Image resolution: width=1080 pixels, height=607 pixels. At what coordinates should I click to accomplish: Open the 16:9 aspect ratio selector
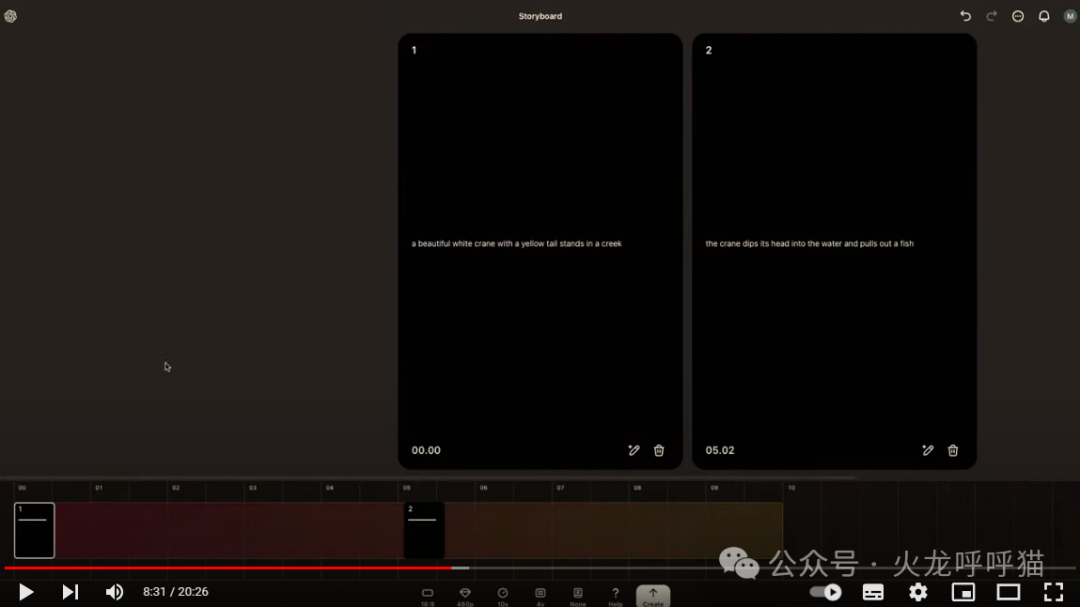[x=428, y=596]
